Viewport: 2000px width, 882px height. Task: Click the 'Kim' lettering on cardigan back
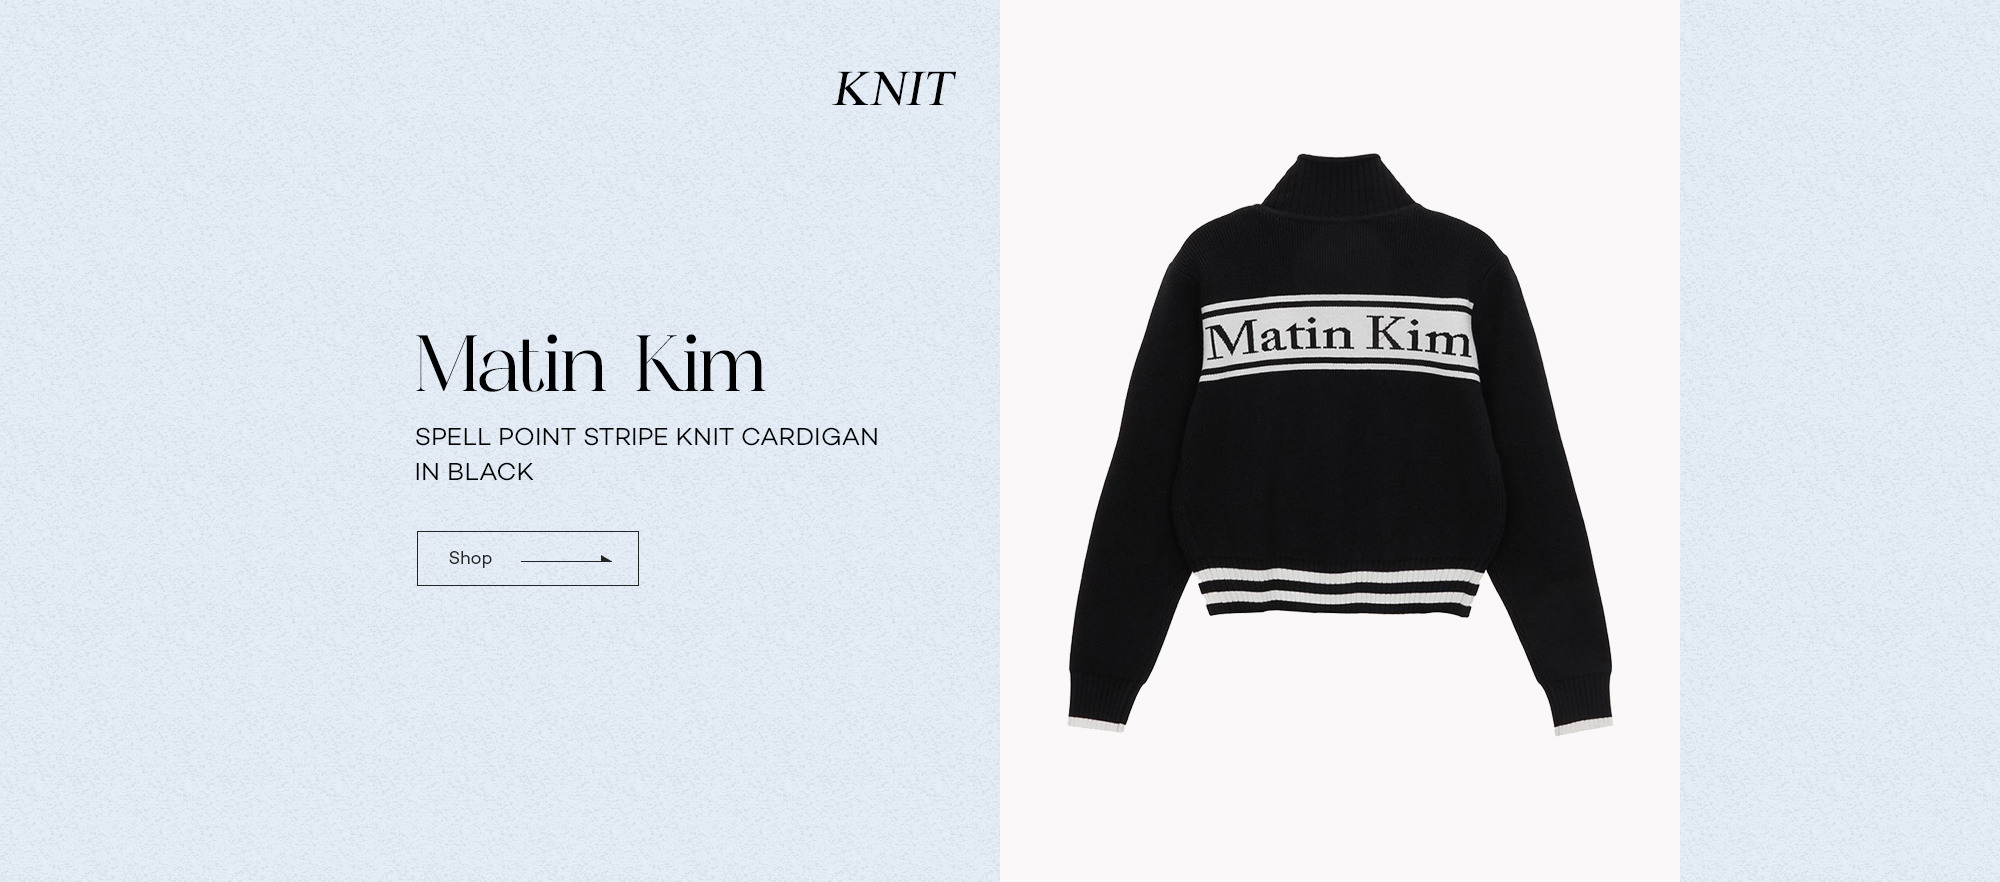(x=1420, y=335)
